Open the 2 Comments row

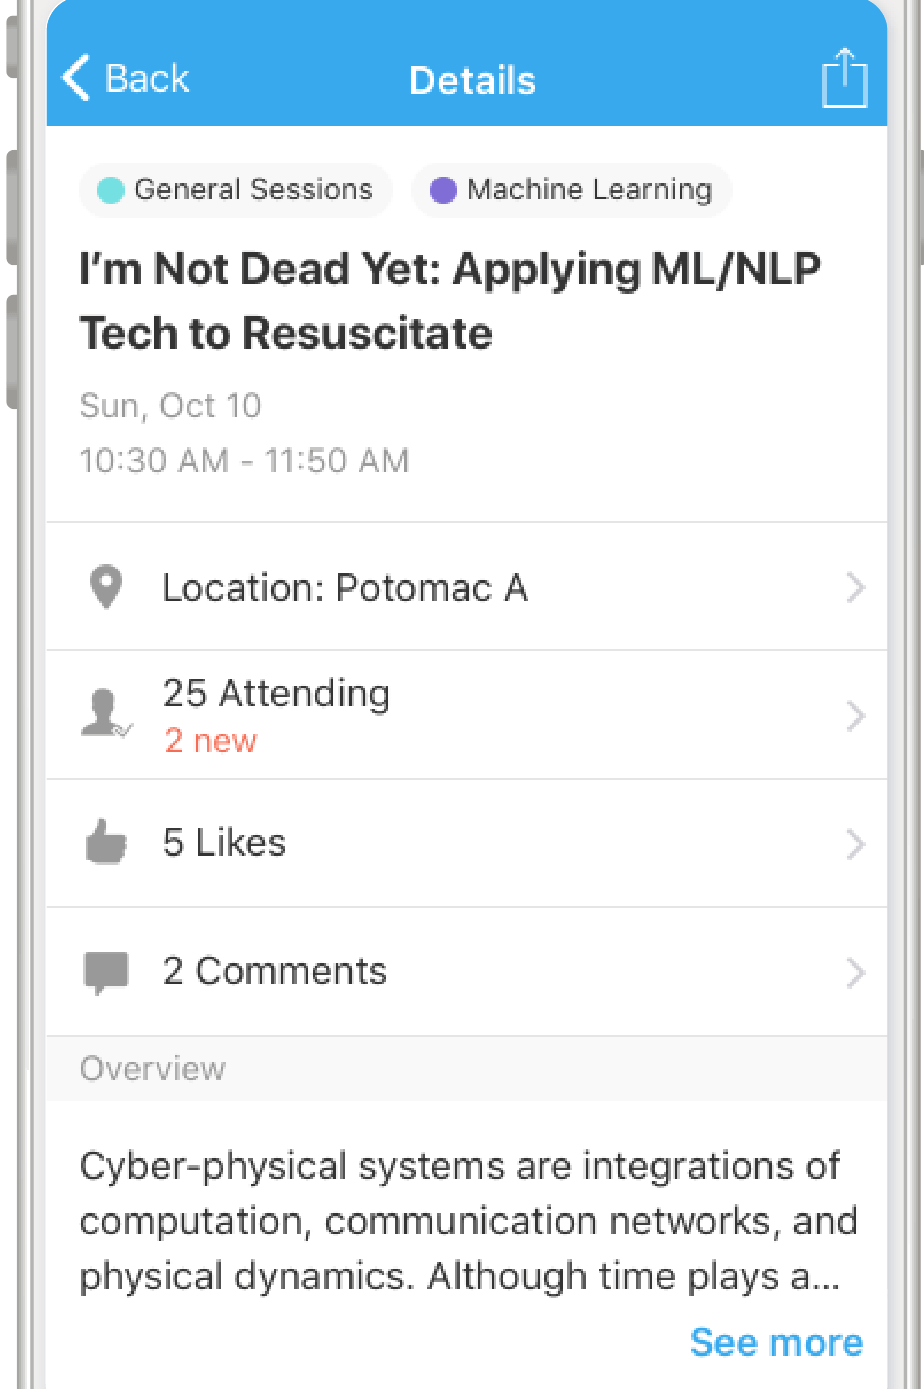275,972
